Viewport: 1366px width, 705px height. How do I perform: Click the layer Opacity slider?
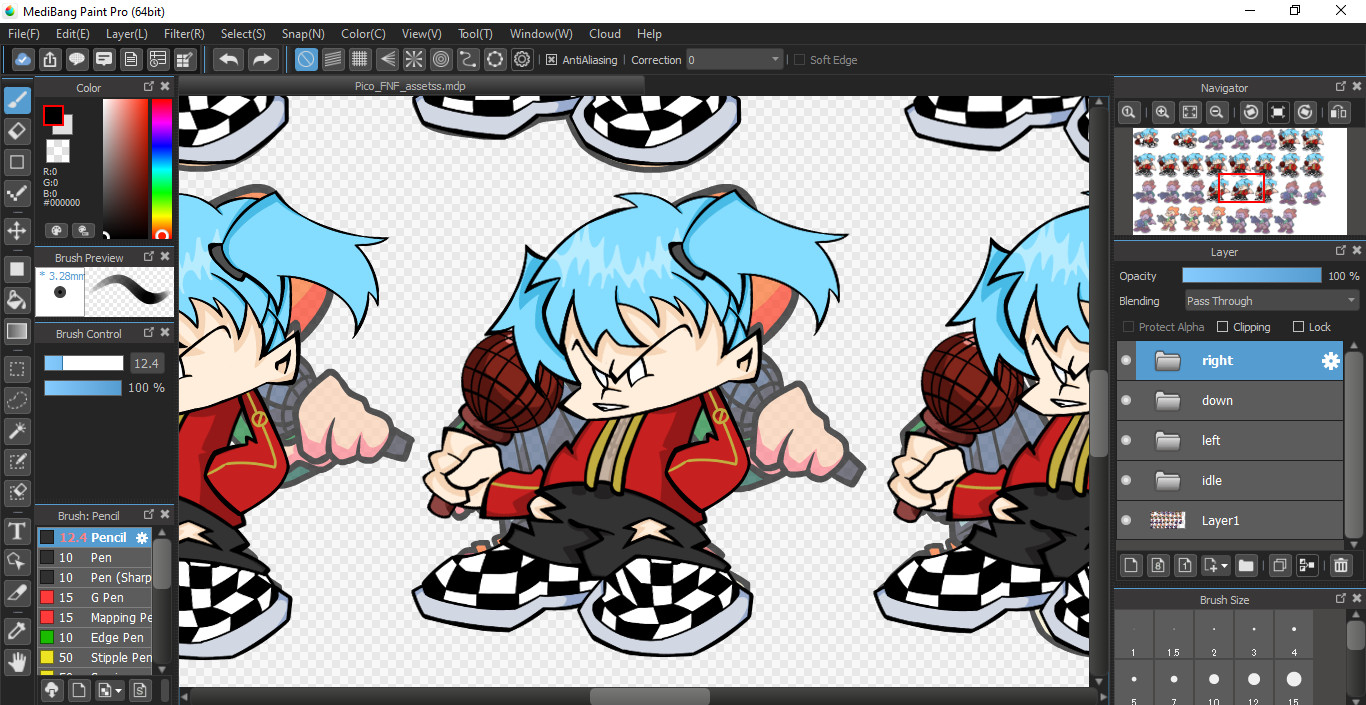1251,276
